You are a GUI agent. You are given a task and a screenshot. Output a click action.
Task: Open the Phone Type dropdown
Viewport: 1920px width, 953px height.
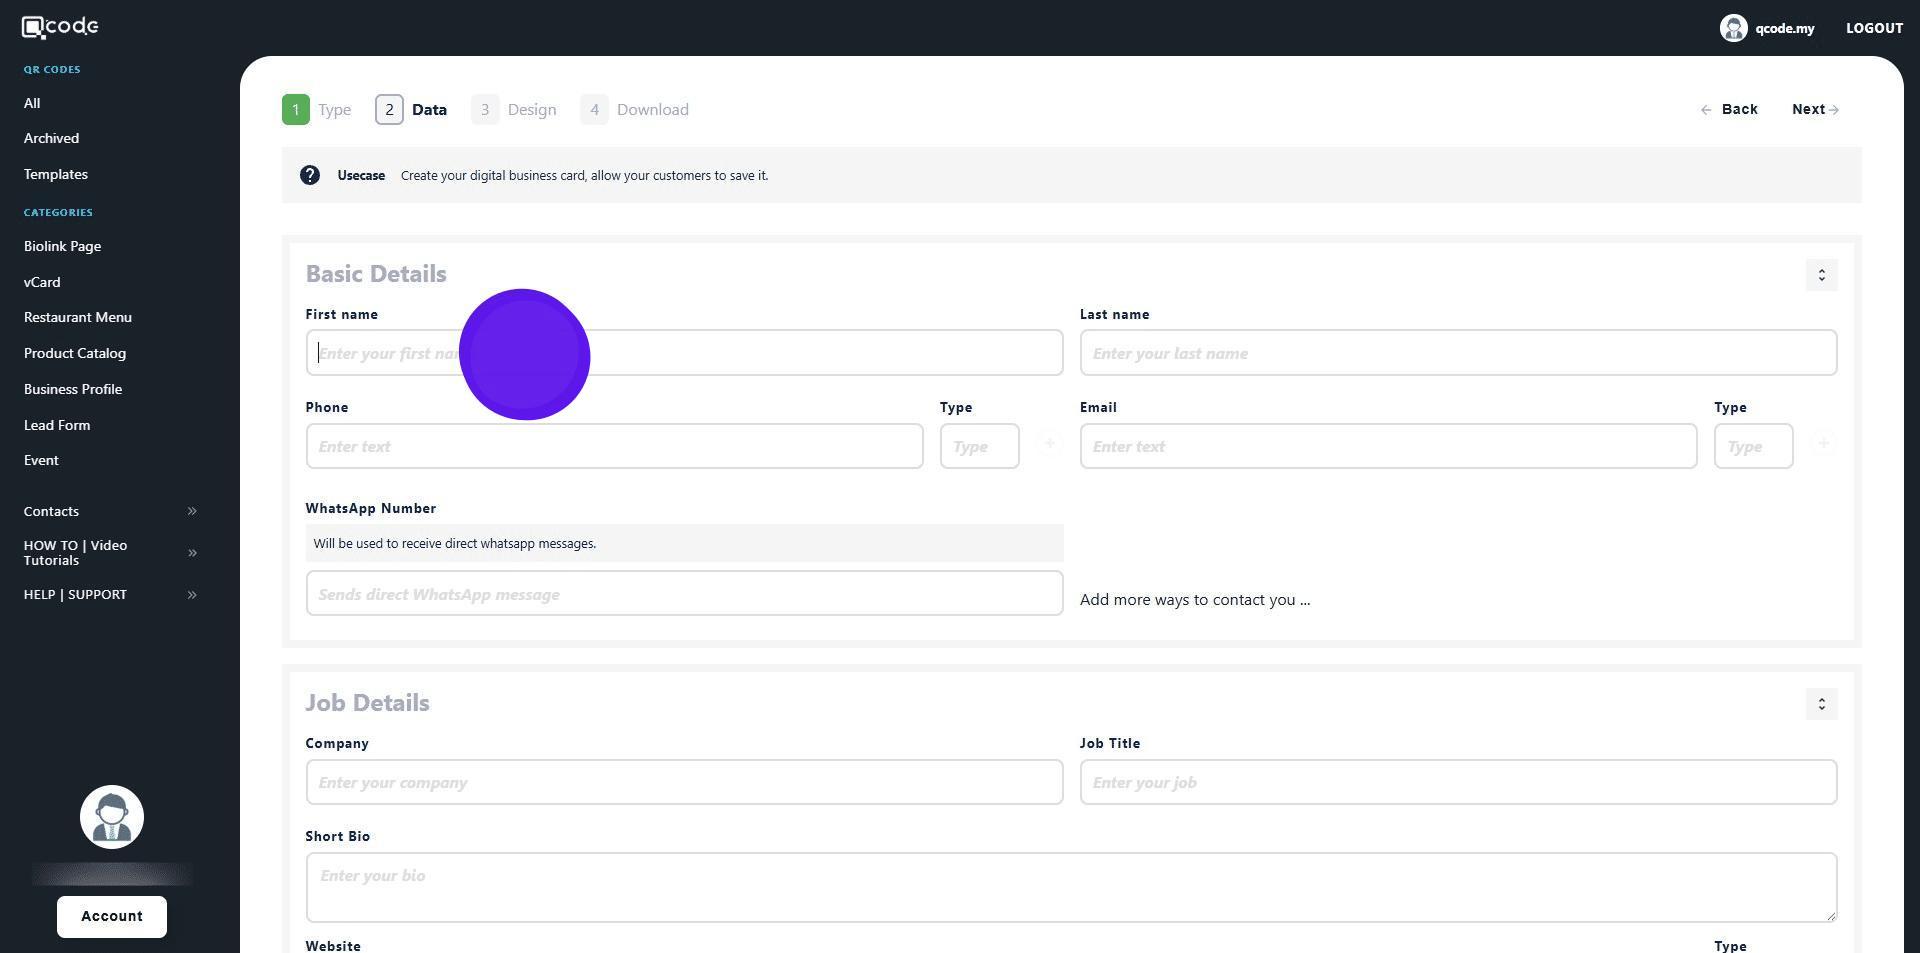[x=979, y=447]
